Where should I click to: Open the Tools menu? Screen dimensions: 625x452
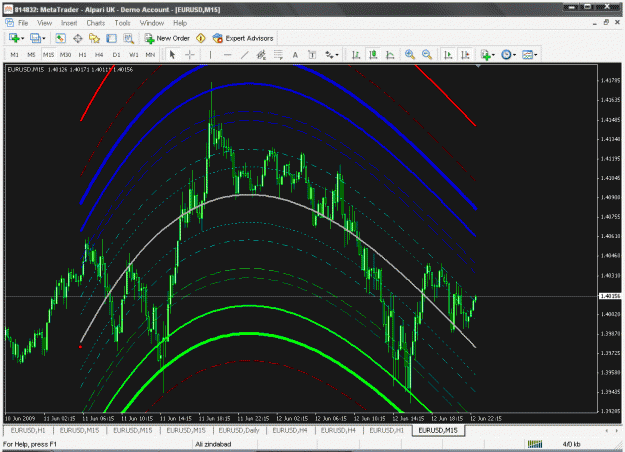tap(122, 23)
